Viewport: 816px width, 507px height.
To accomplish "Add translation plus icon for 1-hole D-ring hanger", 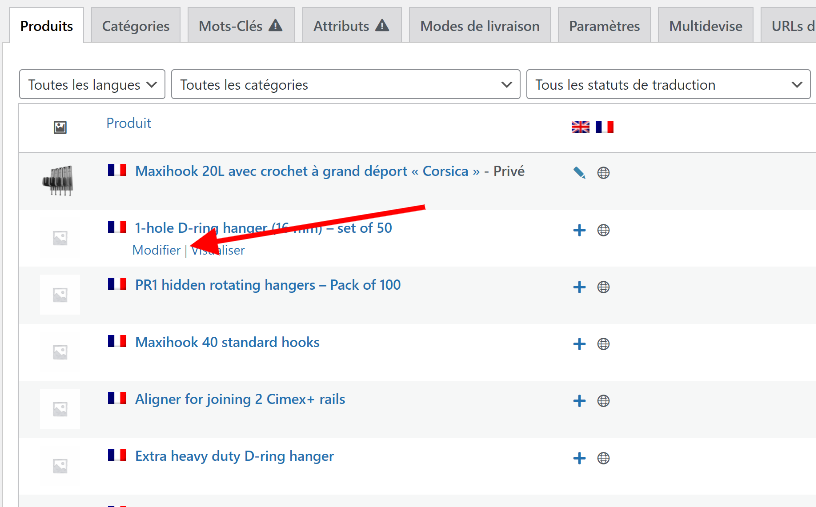I will click(x=579, y=230).
